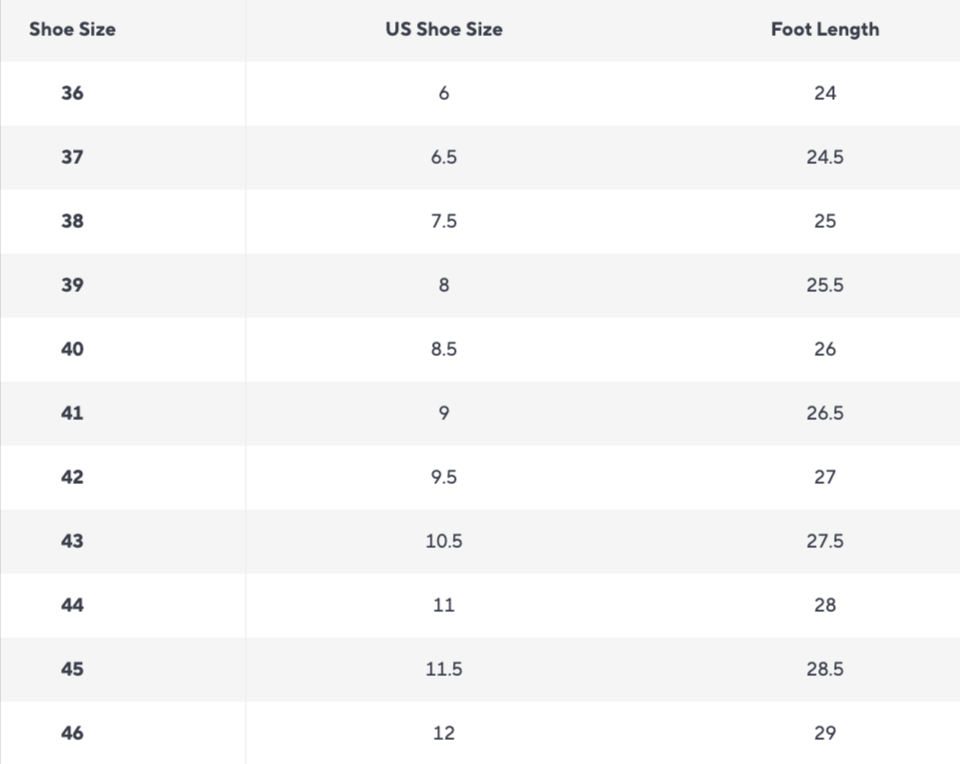This screenshot has height=764, width=960.
Task: Select shoe size 46 cell
Action: click(72, 733)
